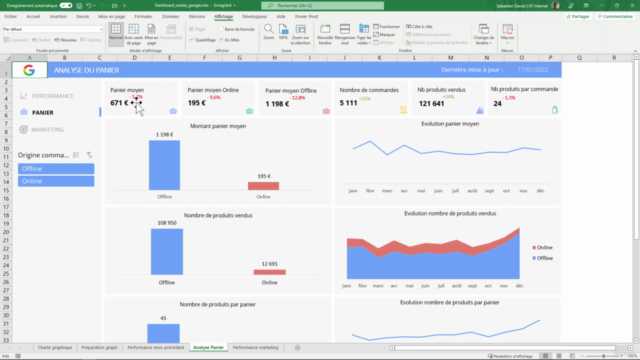Switch to Préparation graph sheet tab
The height and width of the screenshot is (360, 640).
tap(99, 348)
